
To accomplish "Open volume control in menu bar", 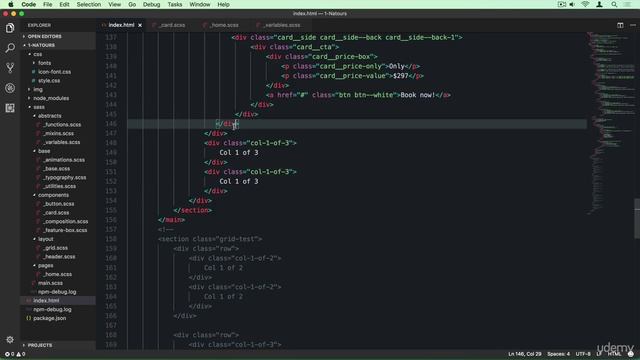I will 572,4.
